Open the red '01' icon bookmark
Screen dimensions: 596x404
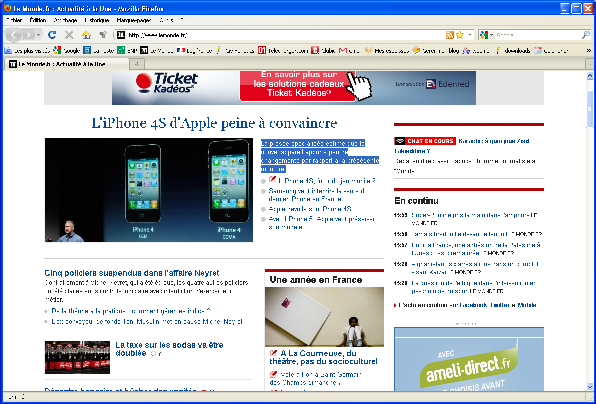[283, 50]
